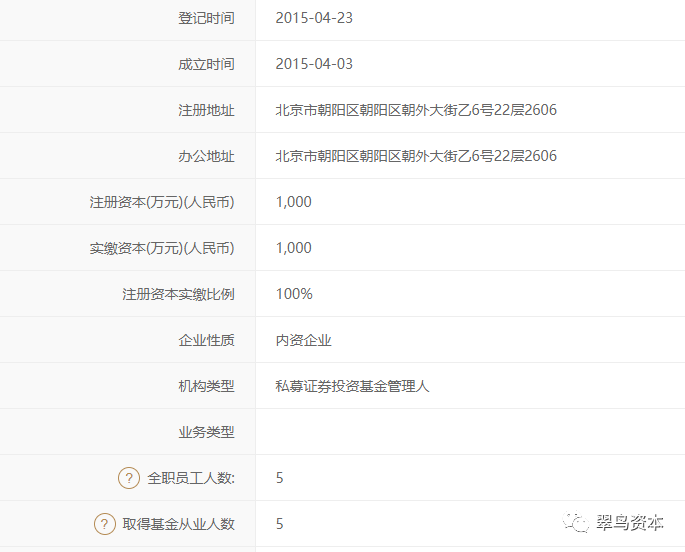This screenshot has width=685, height=552.
Task: Click the 机构类型 label
Action: [206, 386]
